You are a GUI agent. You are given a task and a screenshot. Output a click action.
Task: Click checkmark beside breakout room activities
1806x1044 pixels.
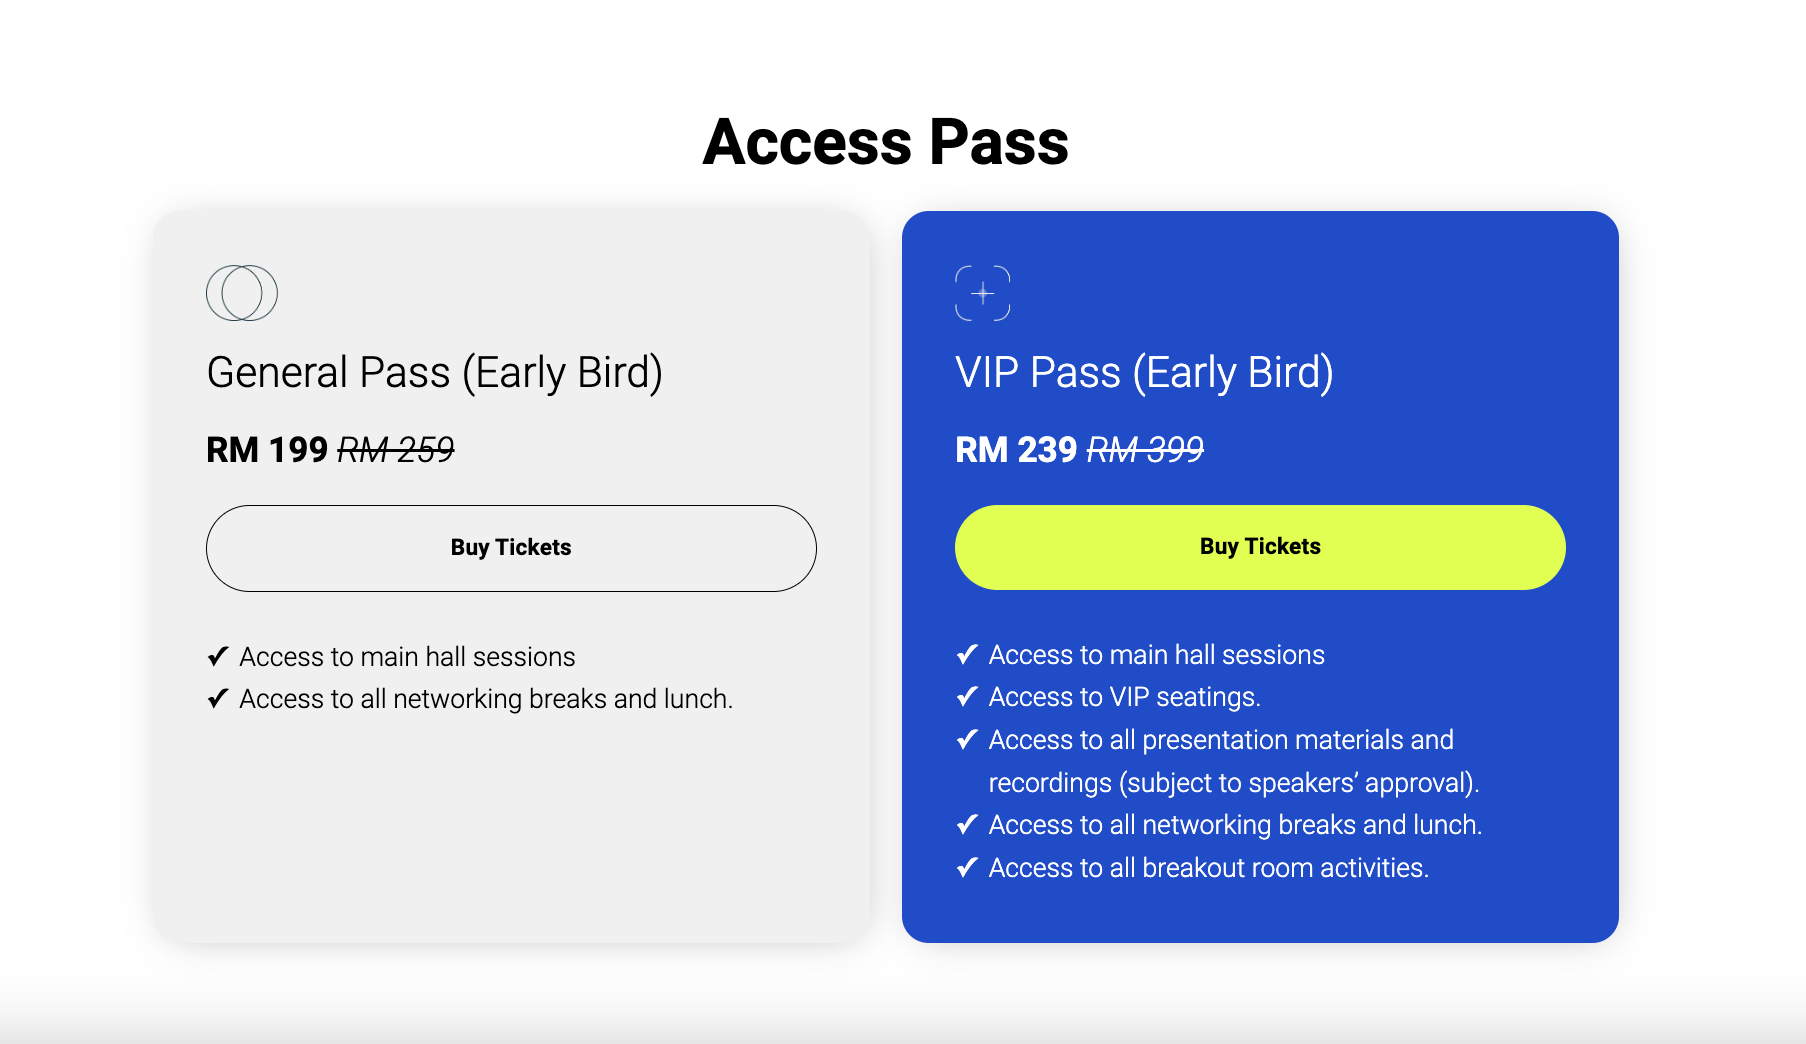click(x=967, y=867)
